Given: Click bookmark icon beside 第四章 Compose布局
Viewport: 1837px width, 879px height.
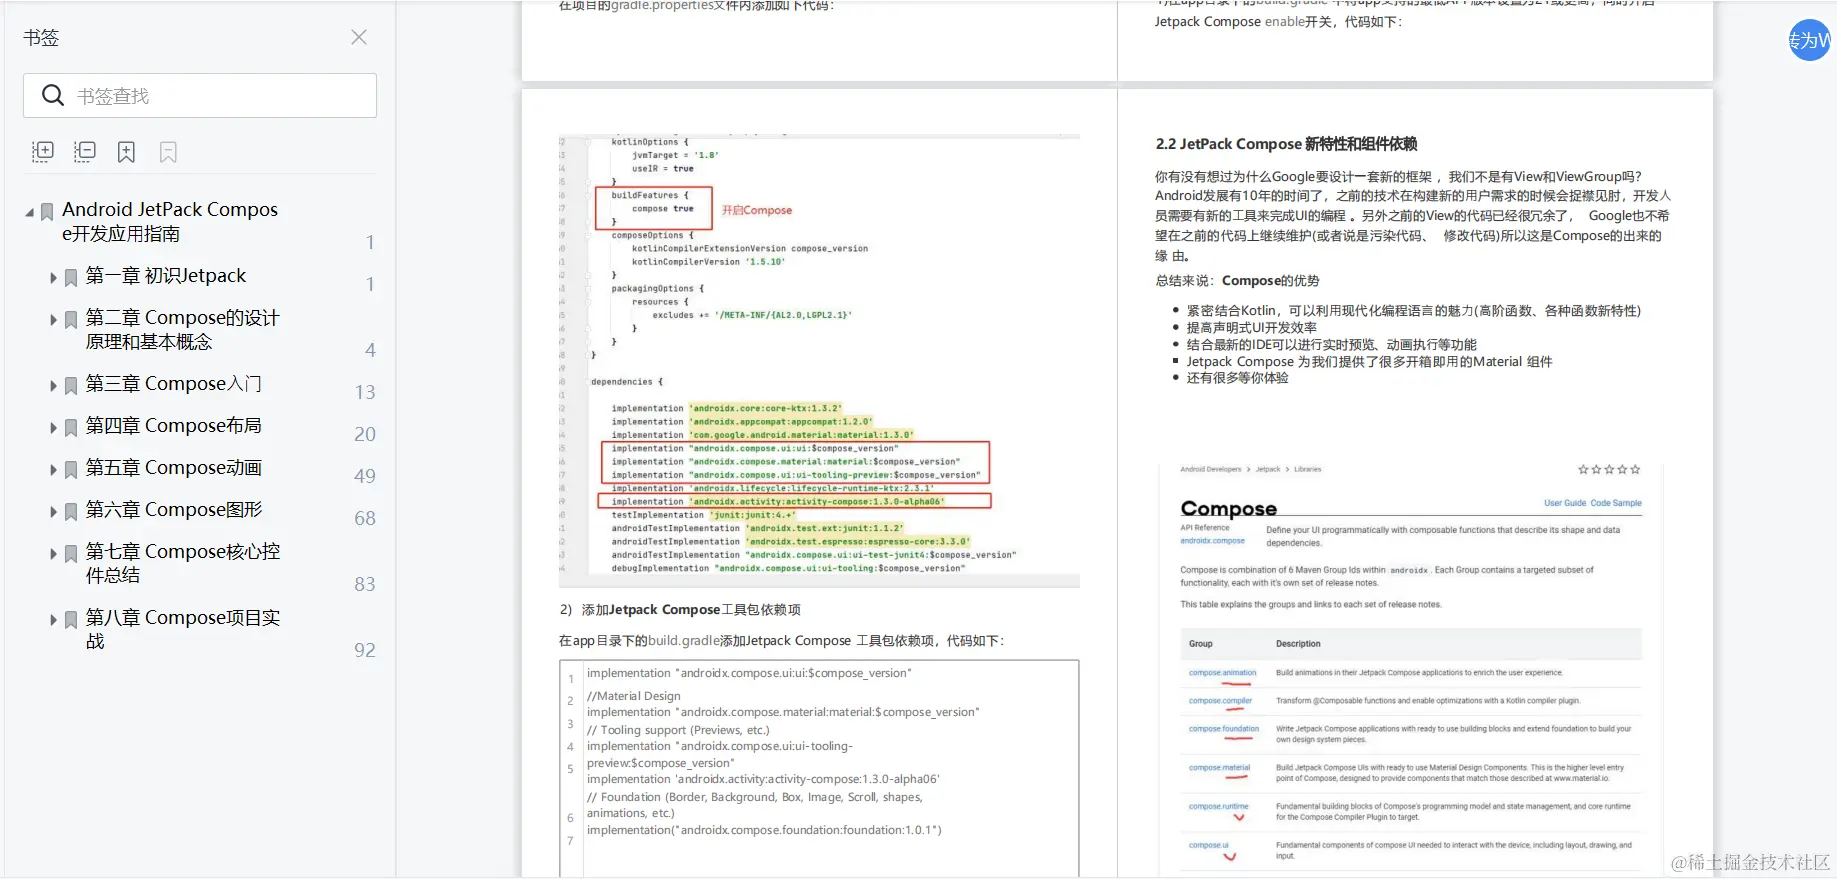Looking at the screenshot, I should [71, 427].
